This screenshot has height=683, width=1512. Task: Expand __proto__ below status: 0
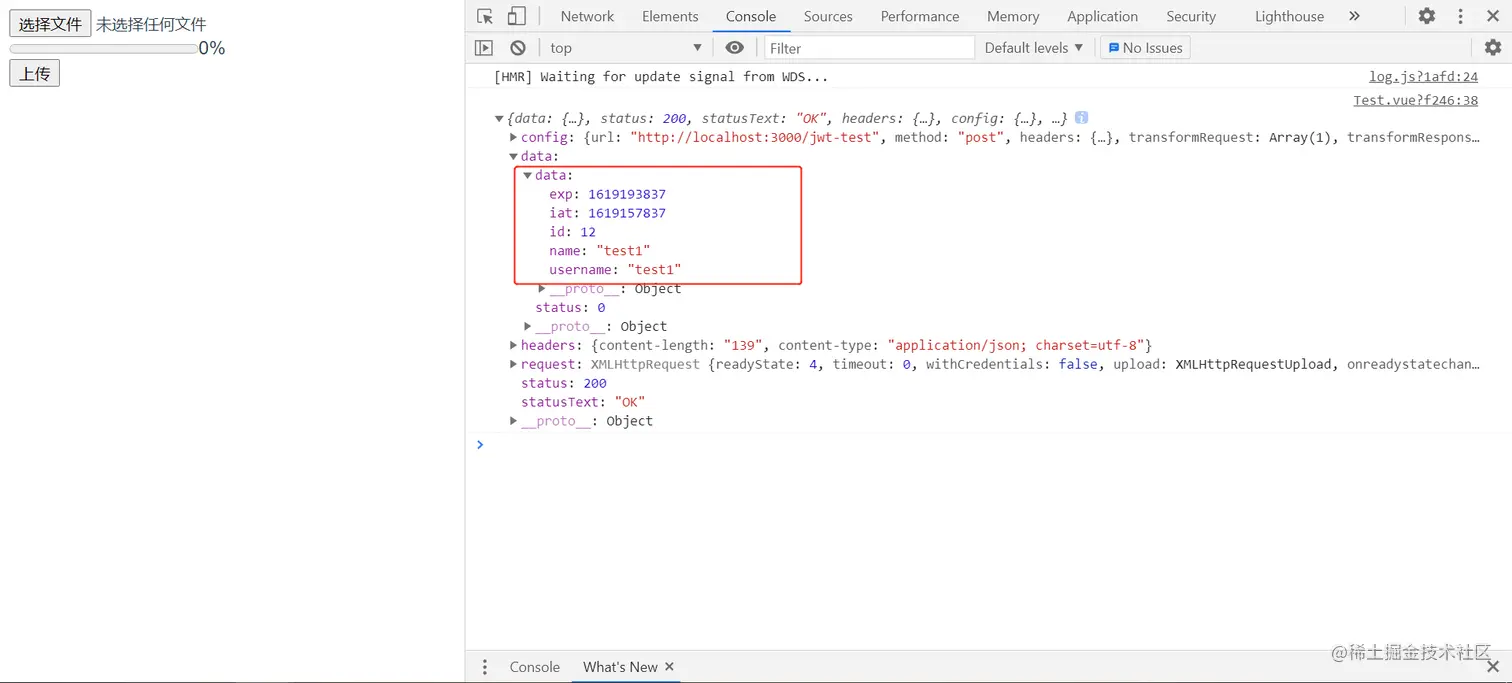(528, 327)
